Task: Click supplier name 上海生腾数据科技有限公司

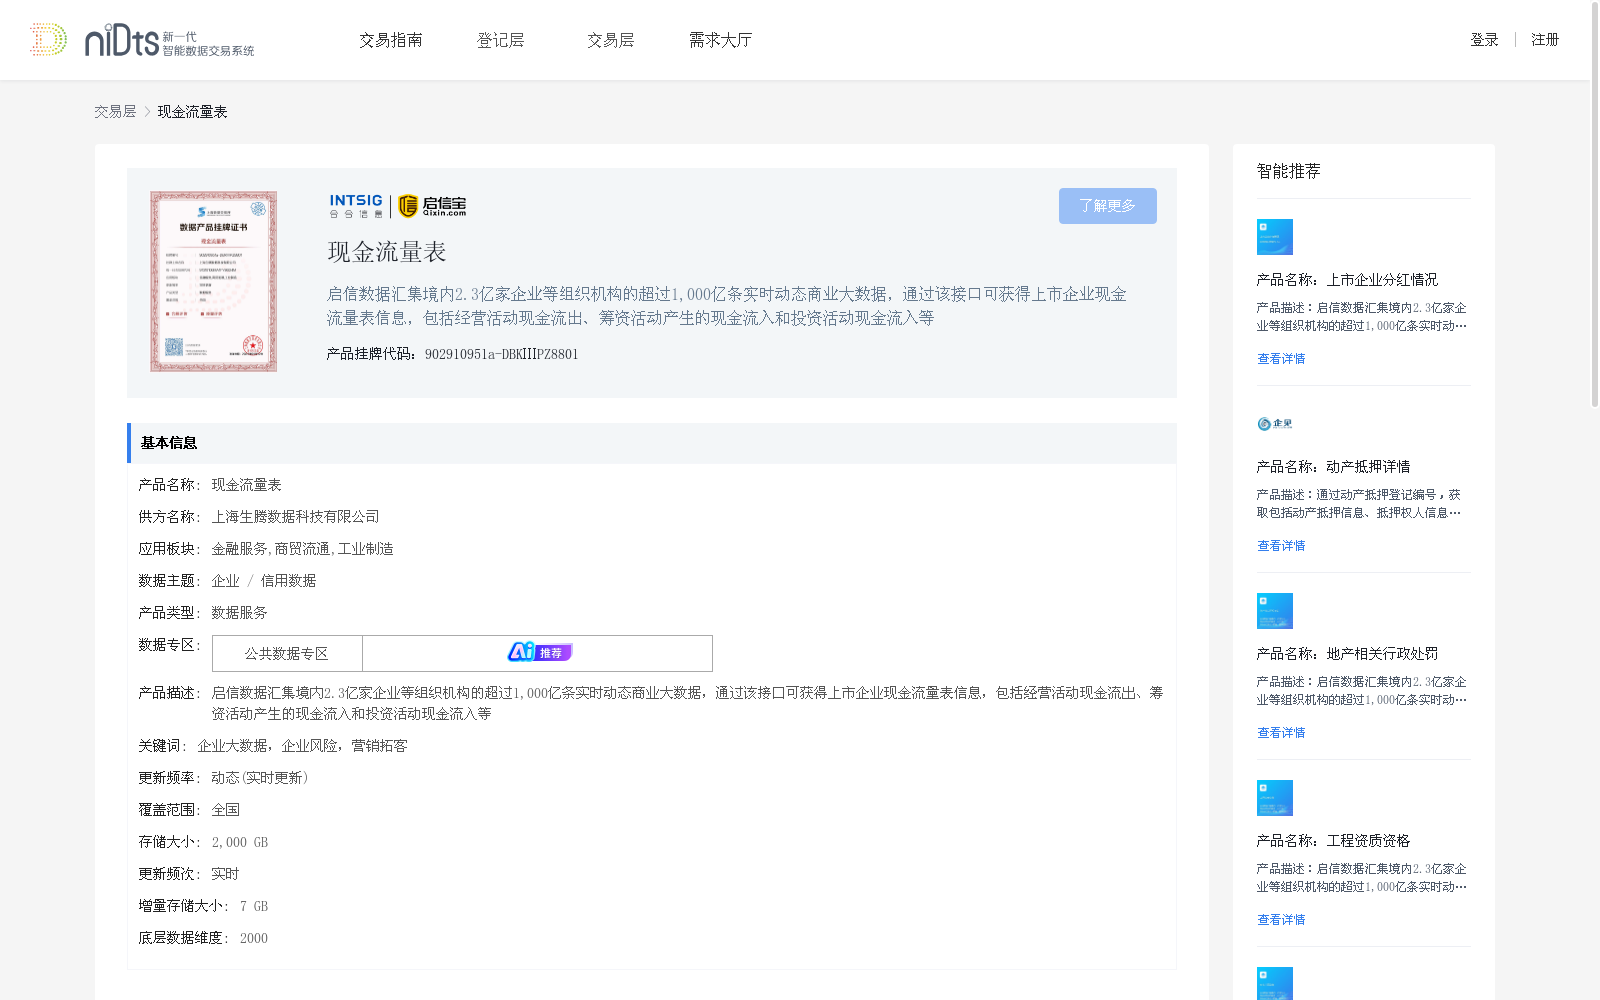Action: pos(295,517)
